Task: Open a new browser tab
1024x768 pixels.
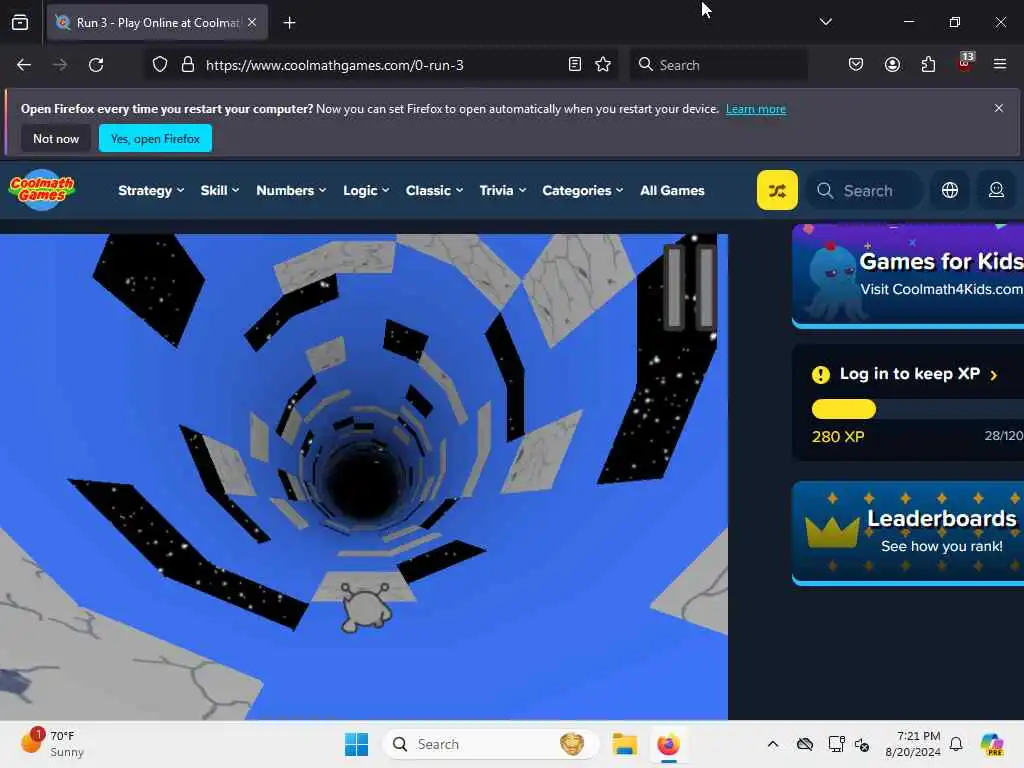Action: click(x=289, y=23)
